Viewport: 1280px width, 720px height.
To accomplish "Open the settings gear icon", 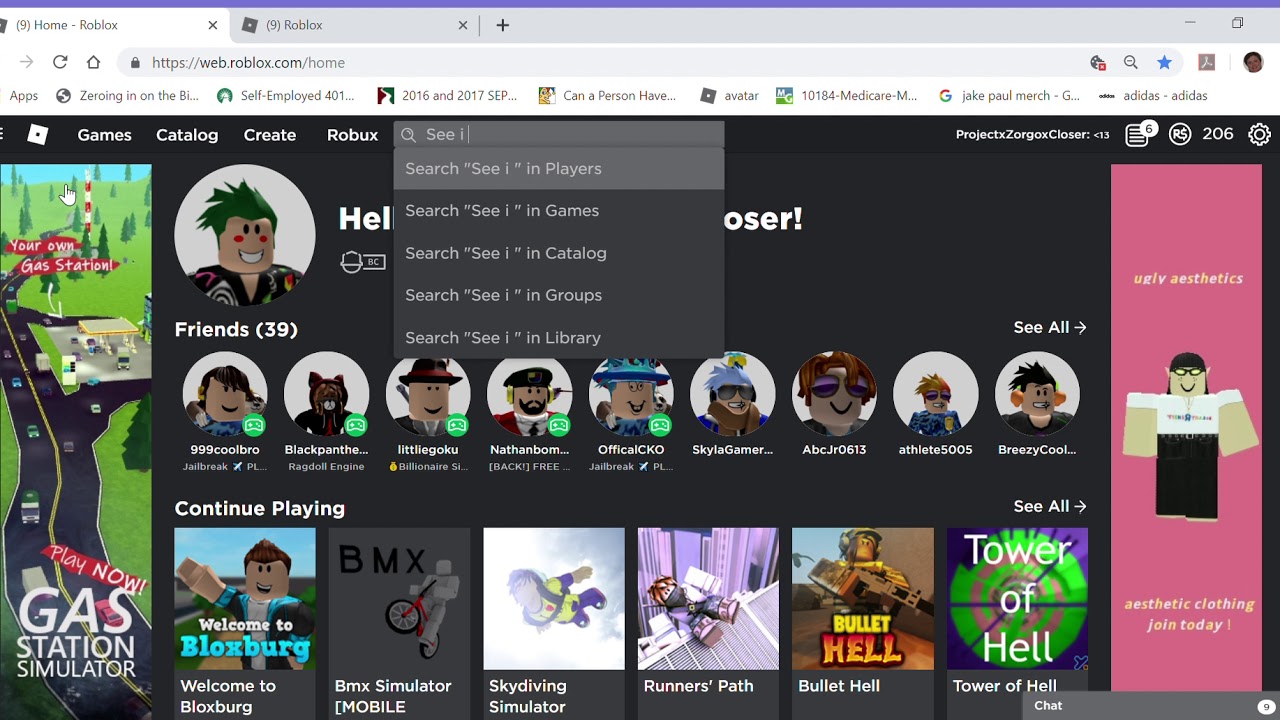I will click(1259, 134).
